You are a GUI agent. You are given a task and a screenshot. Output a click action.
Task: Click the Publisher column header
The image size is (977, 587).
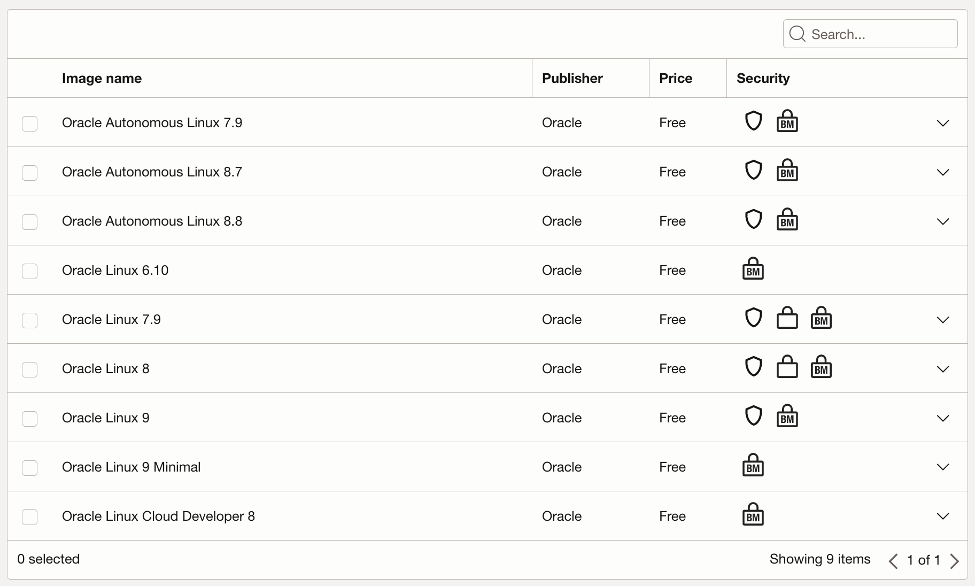tap(572, 78)
